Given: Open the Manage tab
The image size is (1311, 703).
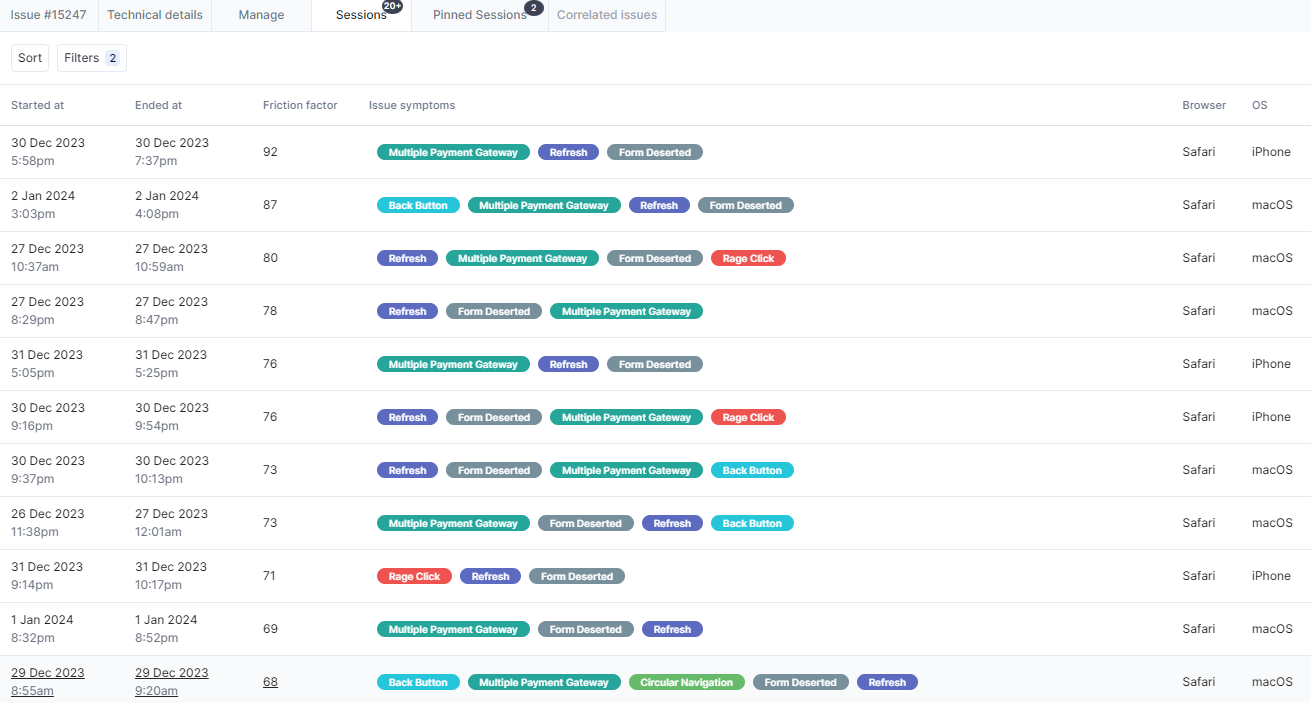Looking at the screenshot, I should point(261,15).
